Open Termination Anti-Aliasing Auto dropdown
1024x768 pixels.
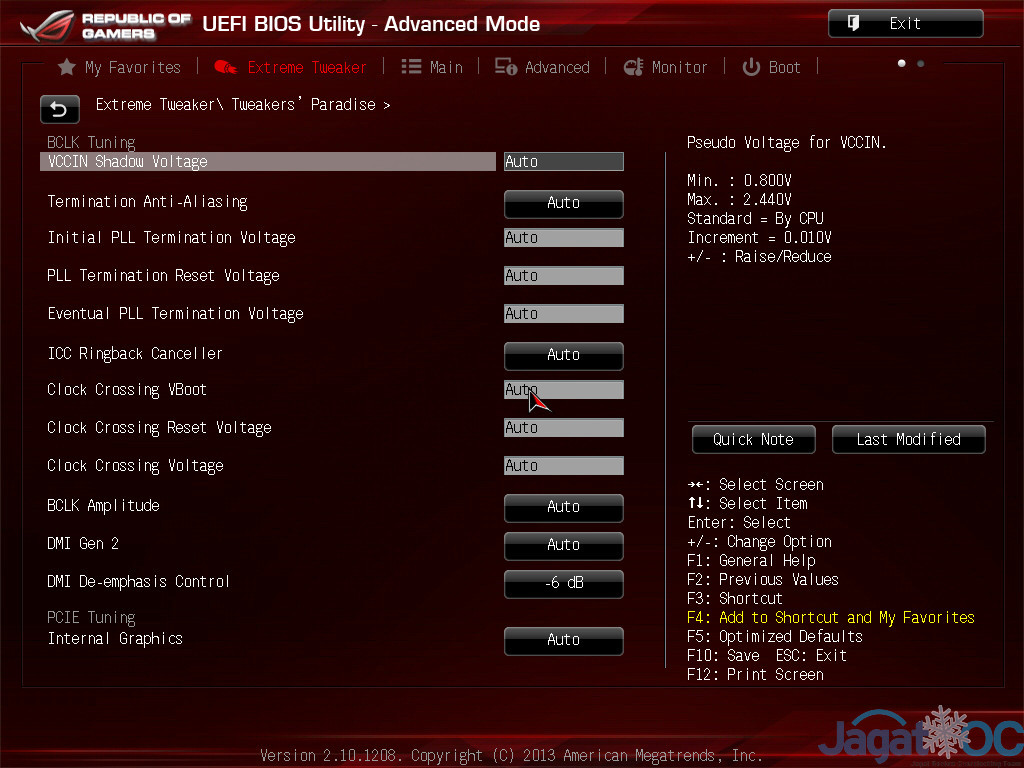click(x=564, y=203)
